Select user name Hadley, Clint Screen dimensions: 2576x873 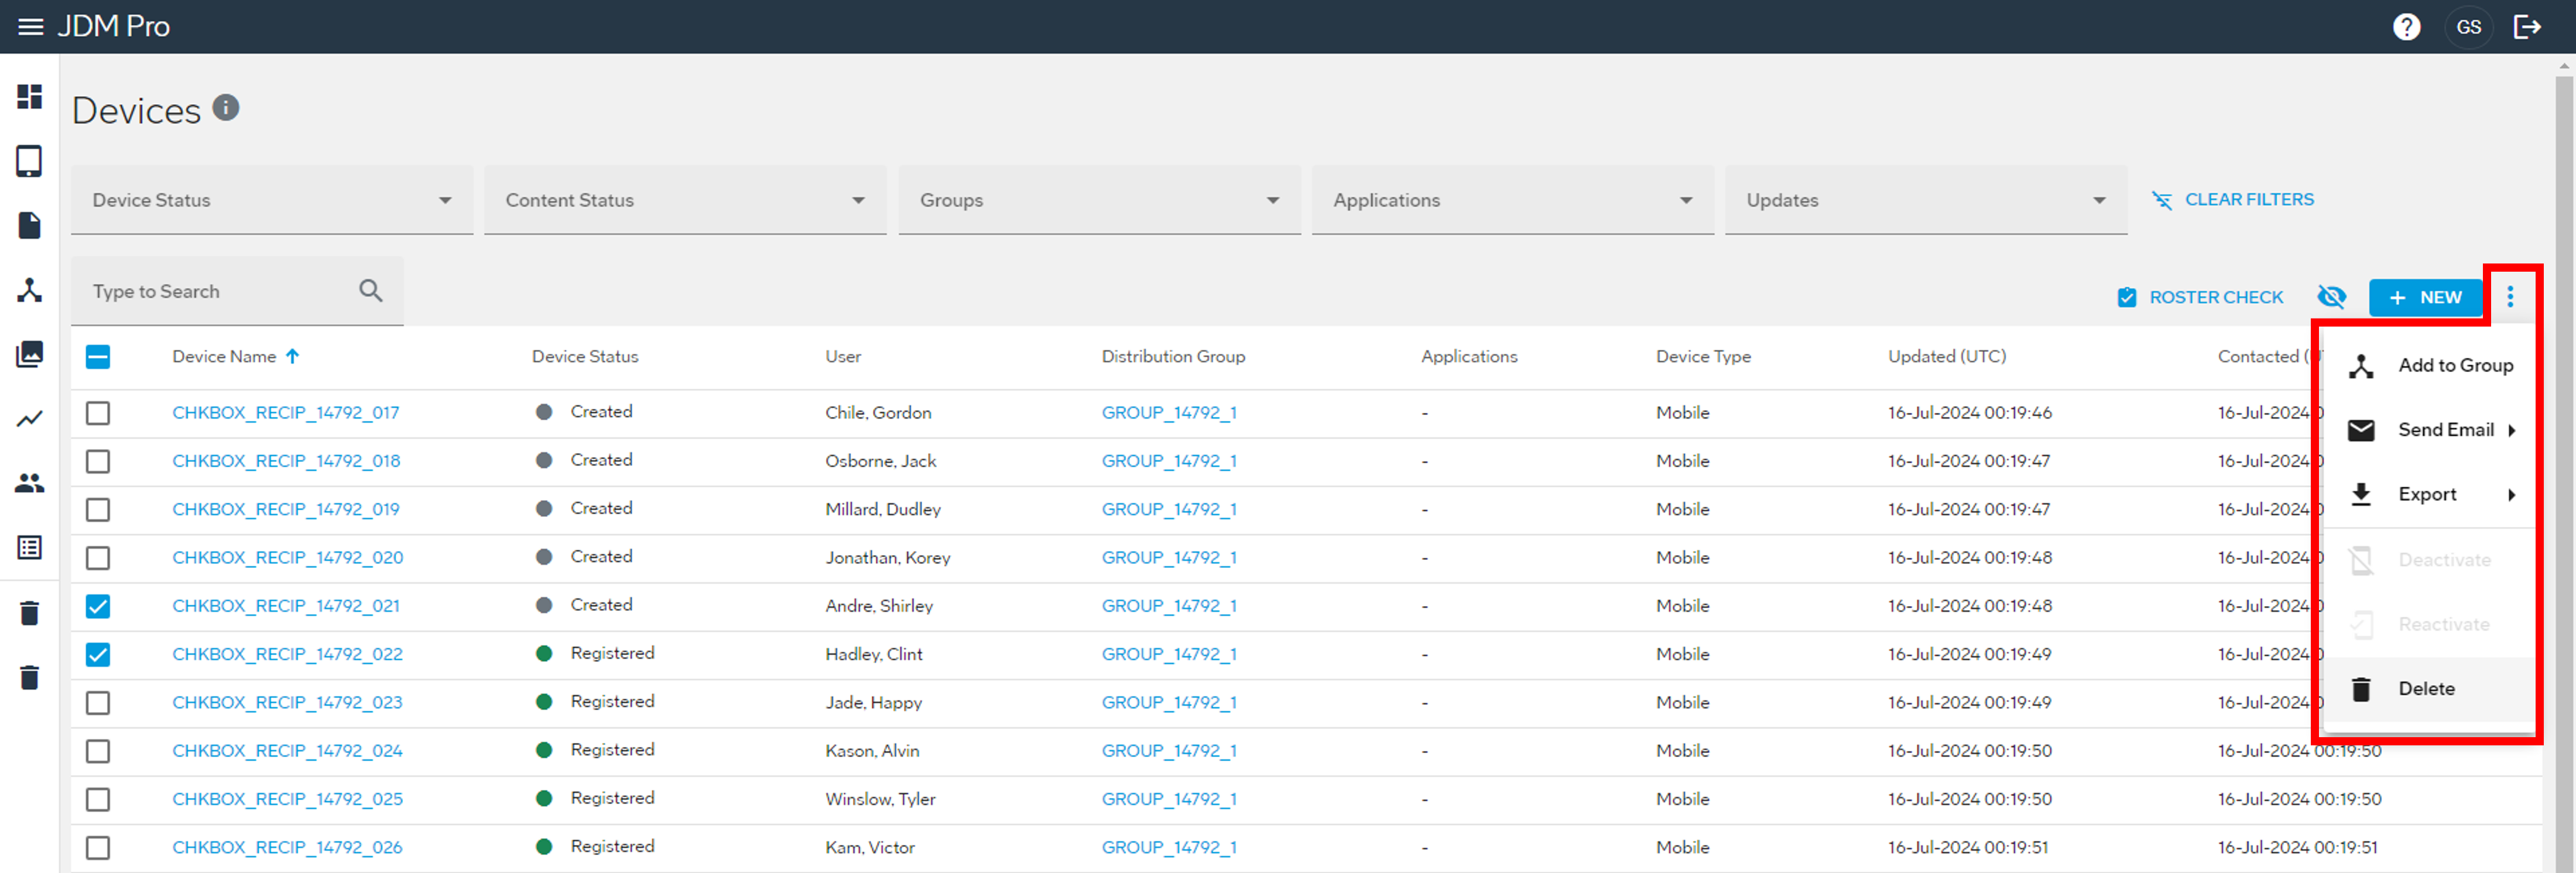pos(873,655)
